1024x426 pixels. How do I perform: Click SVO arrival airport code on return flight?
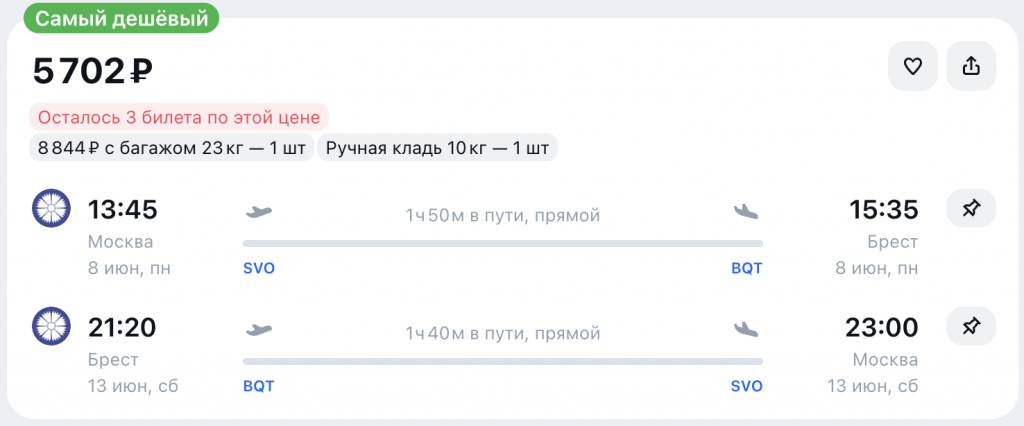tap(746, 386)
